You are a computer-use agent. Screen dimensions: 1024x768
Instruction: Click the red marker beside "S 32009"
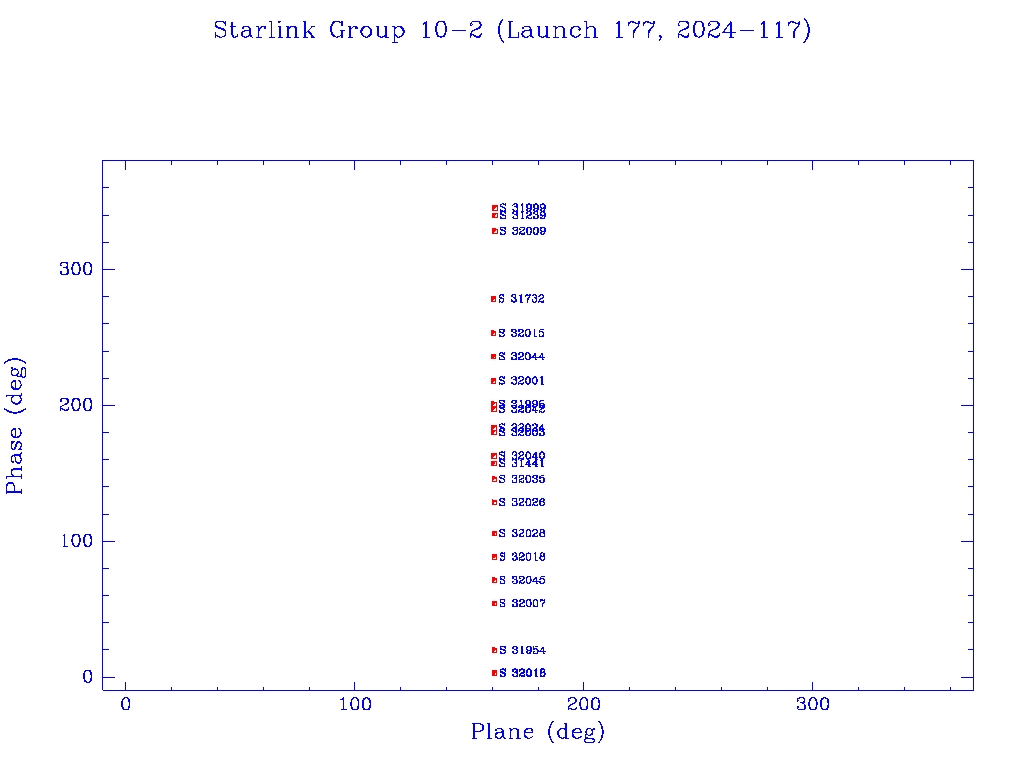click(494, 231)
